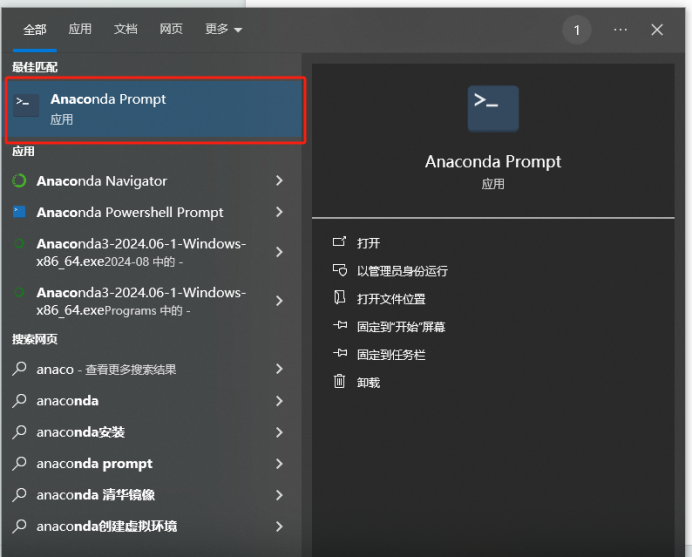The height and width of the screenshot is (557, 692).
Task: Click the 打开 open icon
Action: pos(339,241)
